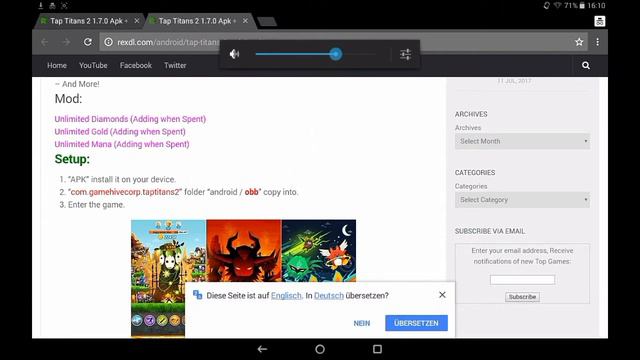640x360 pixels.
Task: Open the YouTube menu item
Action: pyautogui.click(x=93, y=65)
